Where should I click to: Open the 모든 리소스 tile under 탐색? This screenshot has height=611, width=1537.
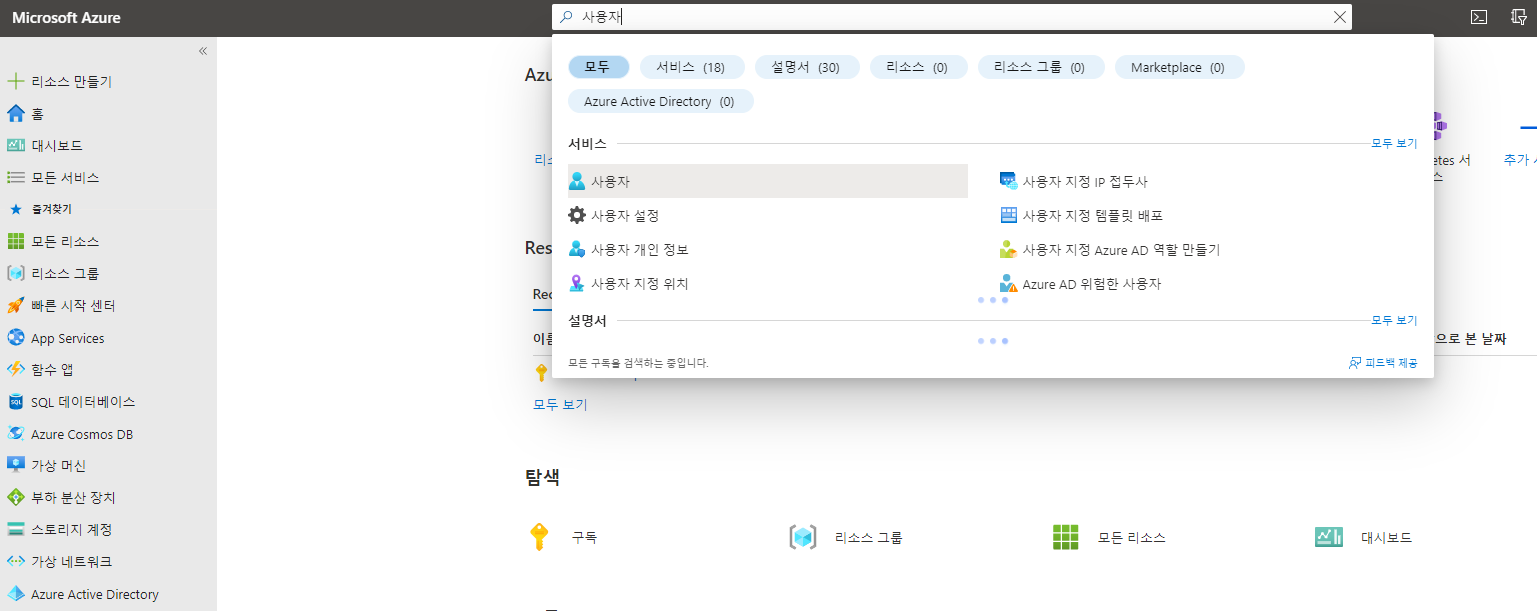[x=1109, y=537]
